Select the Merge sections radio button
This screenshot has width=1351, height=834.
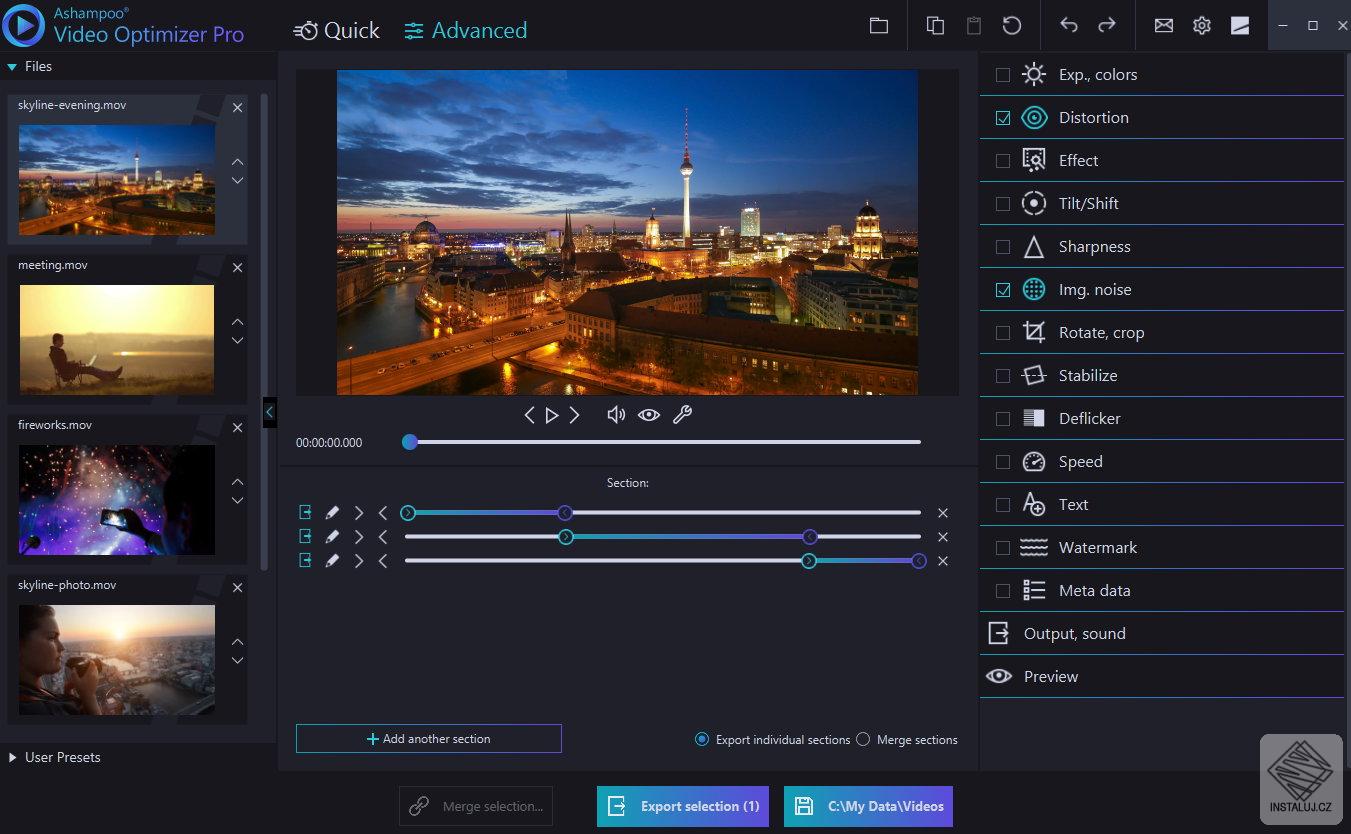[x=863, y=740]
